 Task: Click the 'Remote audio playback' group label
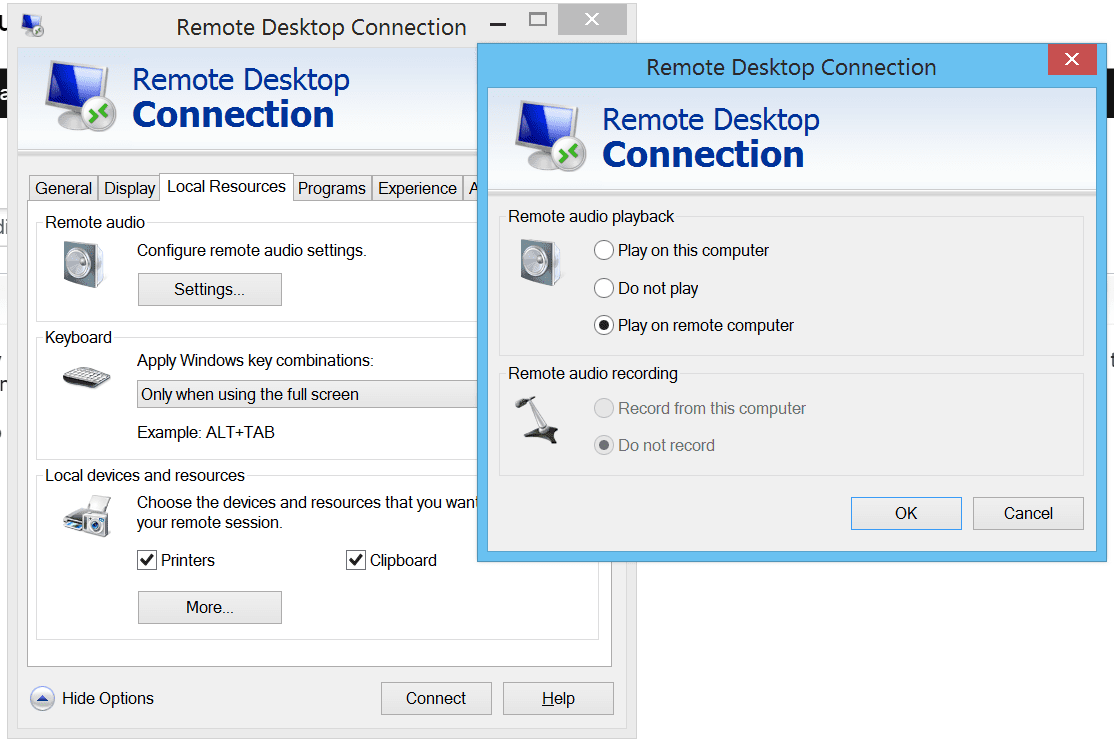(x=591, y=217)
